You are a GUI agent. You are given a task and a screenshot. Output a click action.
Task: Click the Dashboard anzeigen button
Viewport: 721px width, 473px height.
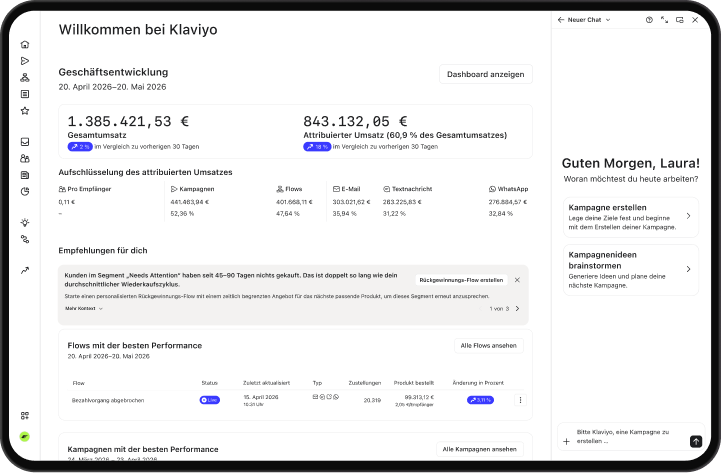[486, 74]
